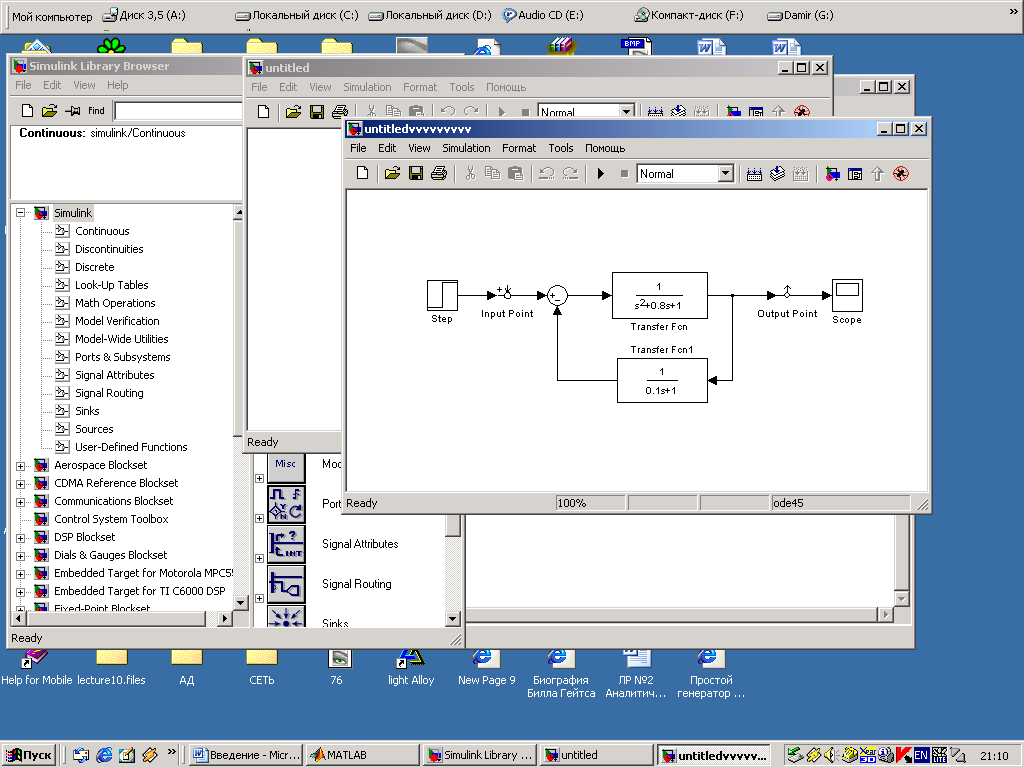Viewport: 1024px width, 768px height.
Task: Open the Simulation menu in model window
Action: 466,148
